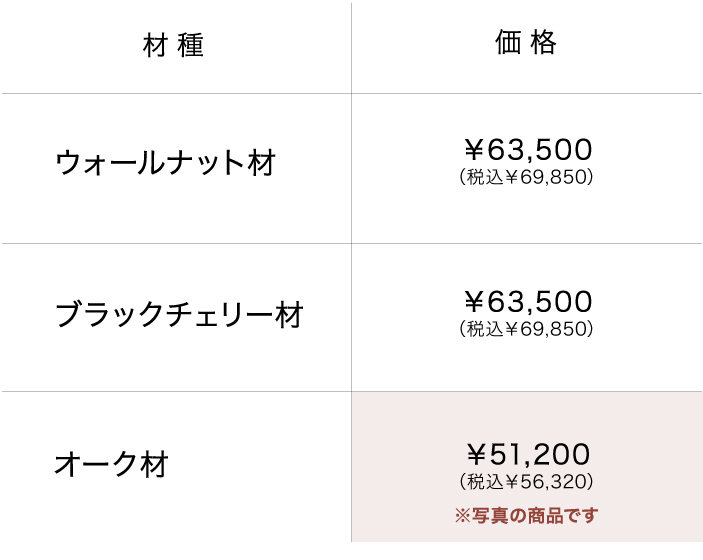The image size is (703, 560).
Task: Click the ※写真の商品です note
Action: point(526,516)
